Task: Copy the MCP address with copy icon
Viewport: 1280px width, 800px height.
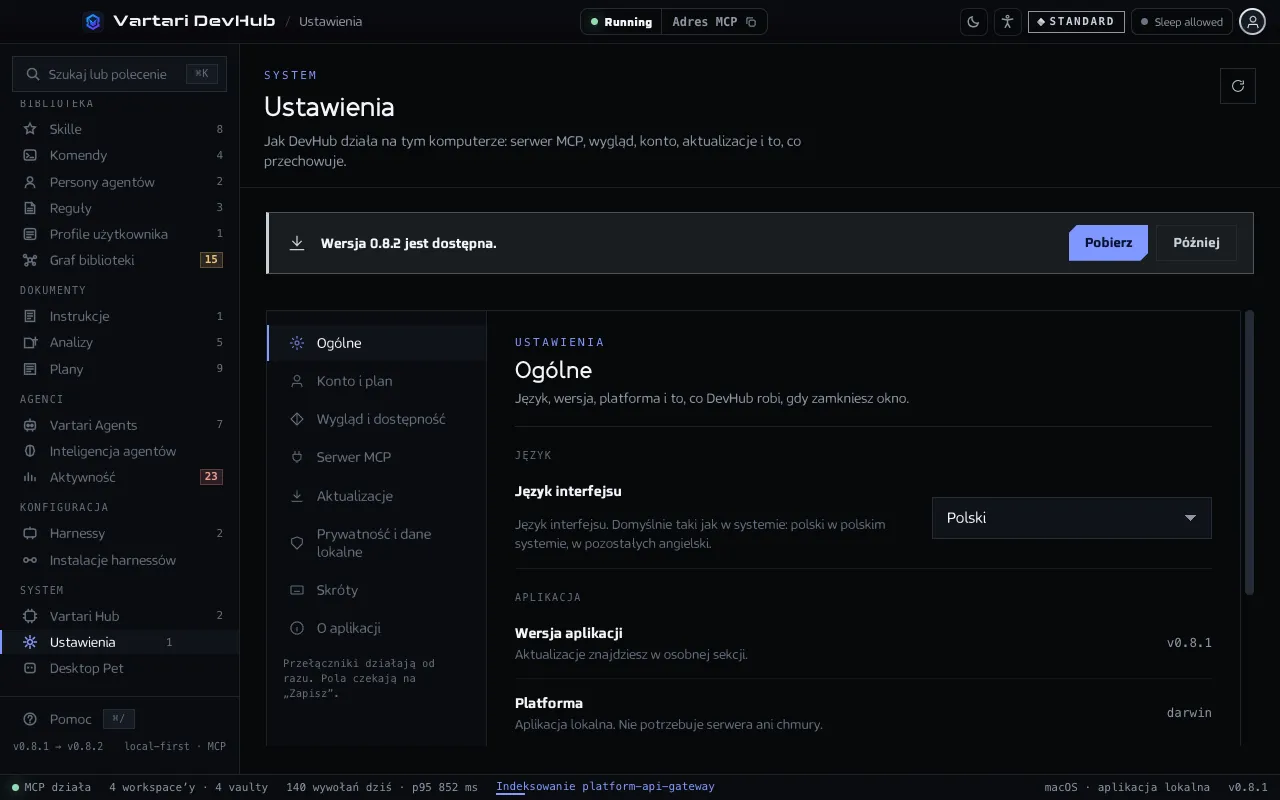Action: click(752, 22)
